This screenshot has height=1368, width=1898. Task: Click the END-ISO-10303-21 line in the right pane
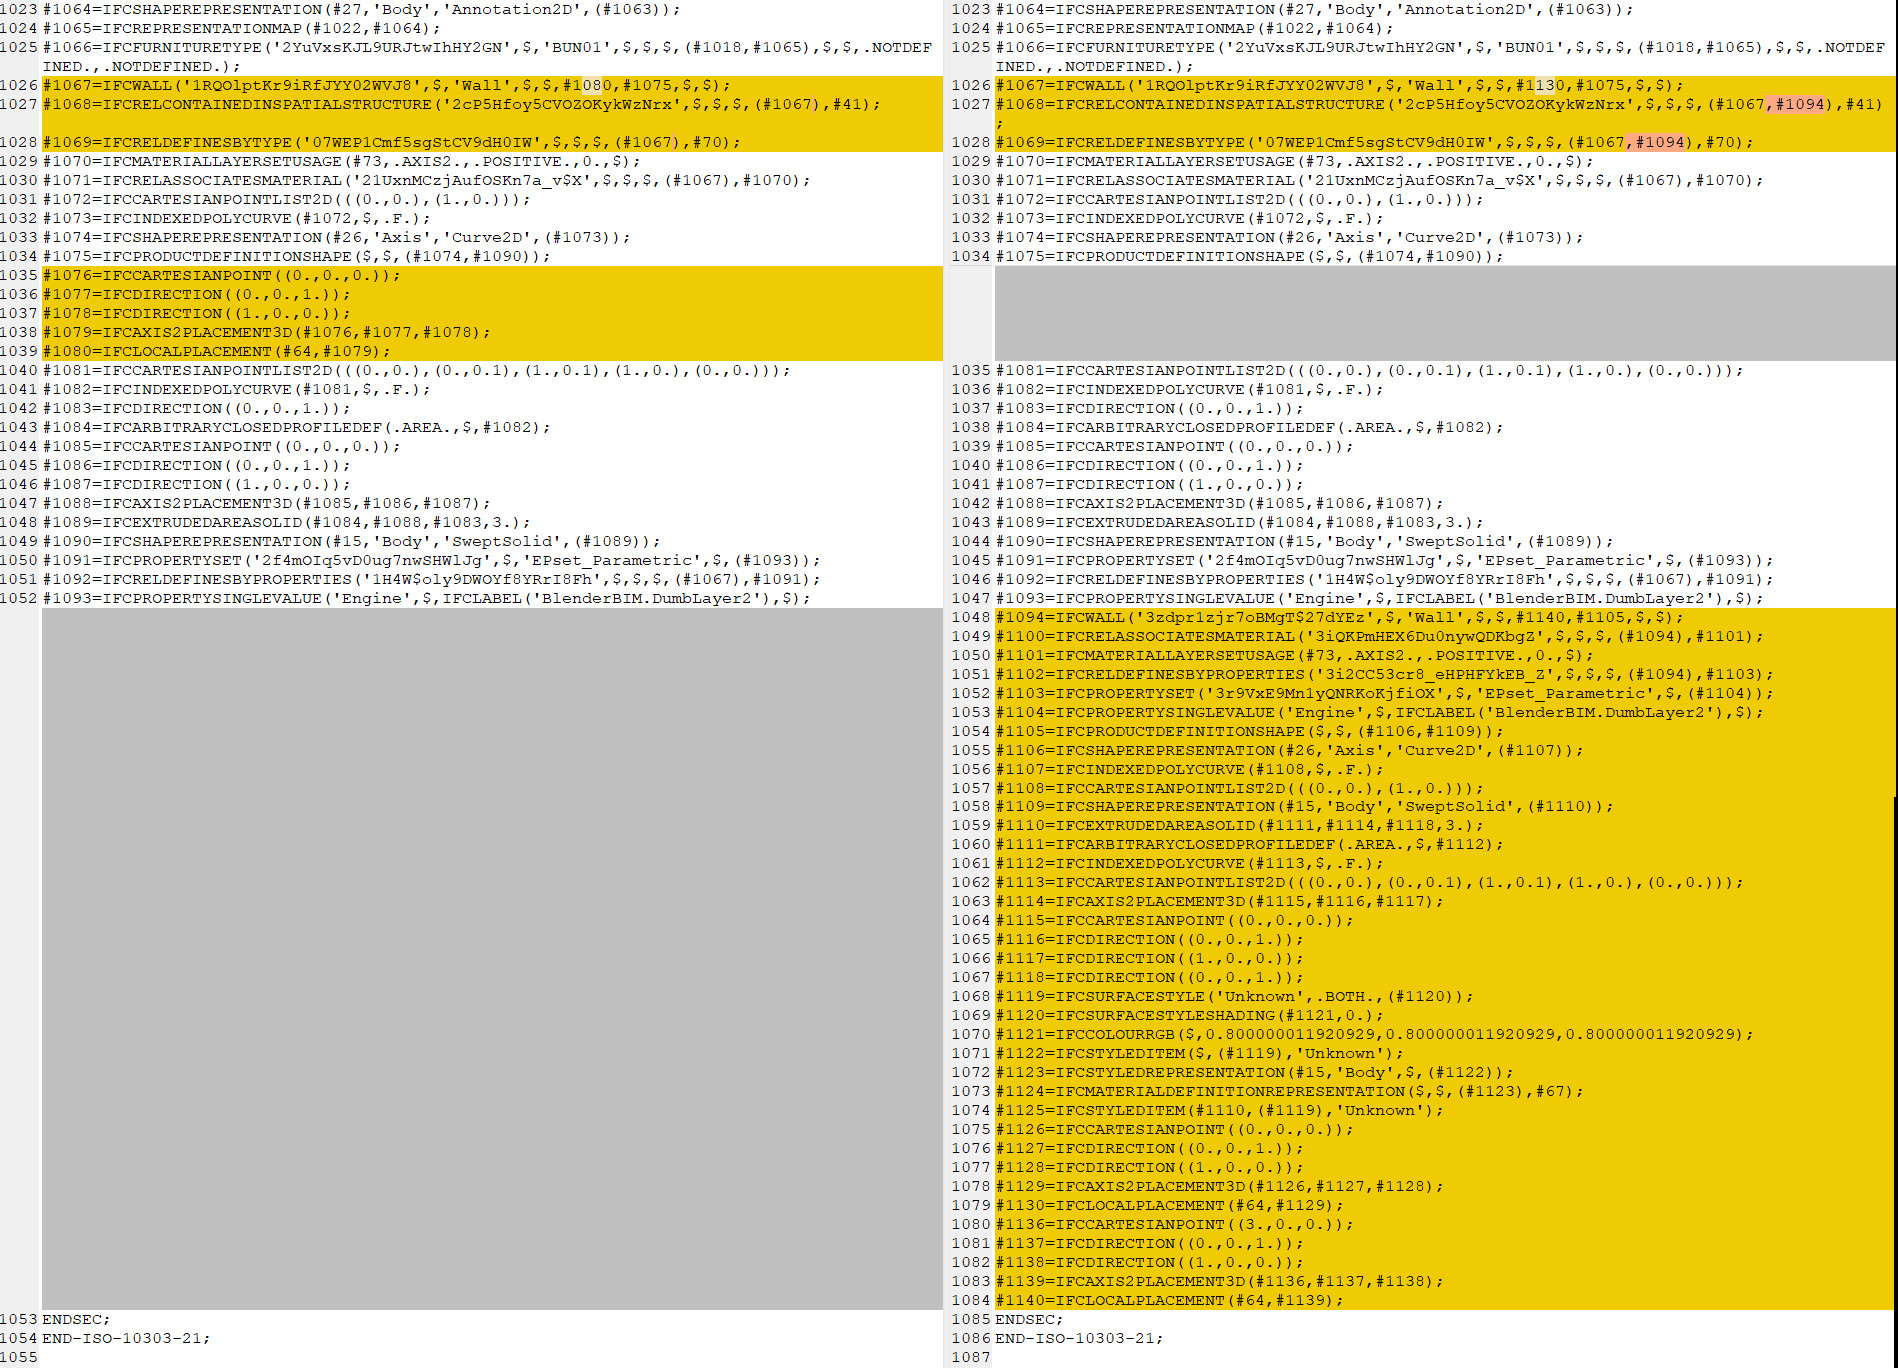tap(1083, 1337)
